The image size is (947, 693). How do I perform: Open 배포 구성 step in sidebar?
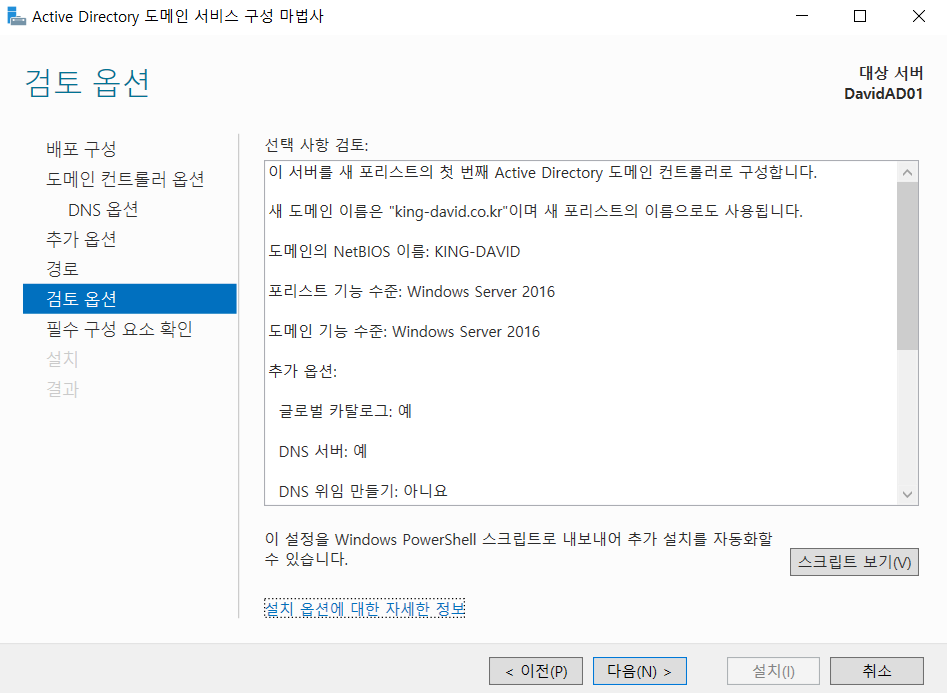pyautogui.click(x=81, y=149)
